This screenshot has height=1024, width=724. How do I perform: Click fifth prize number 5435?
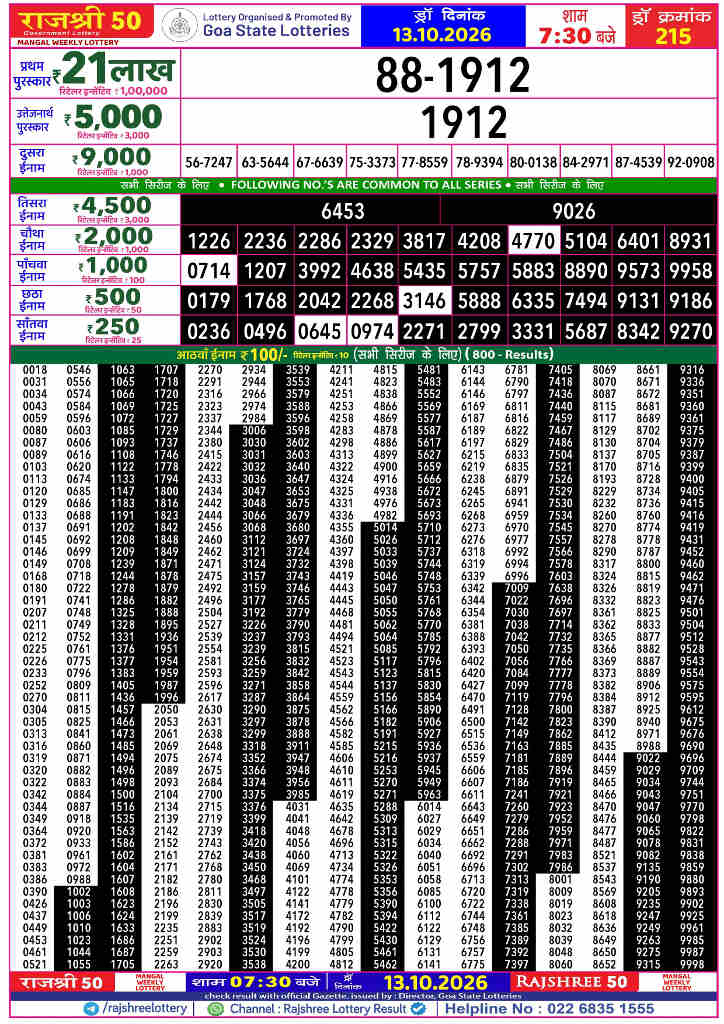424,271
